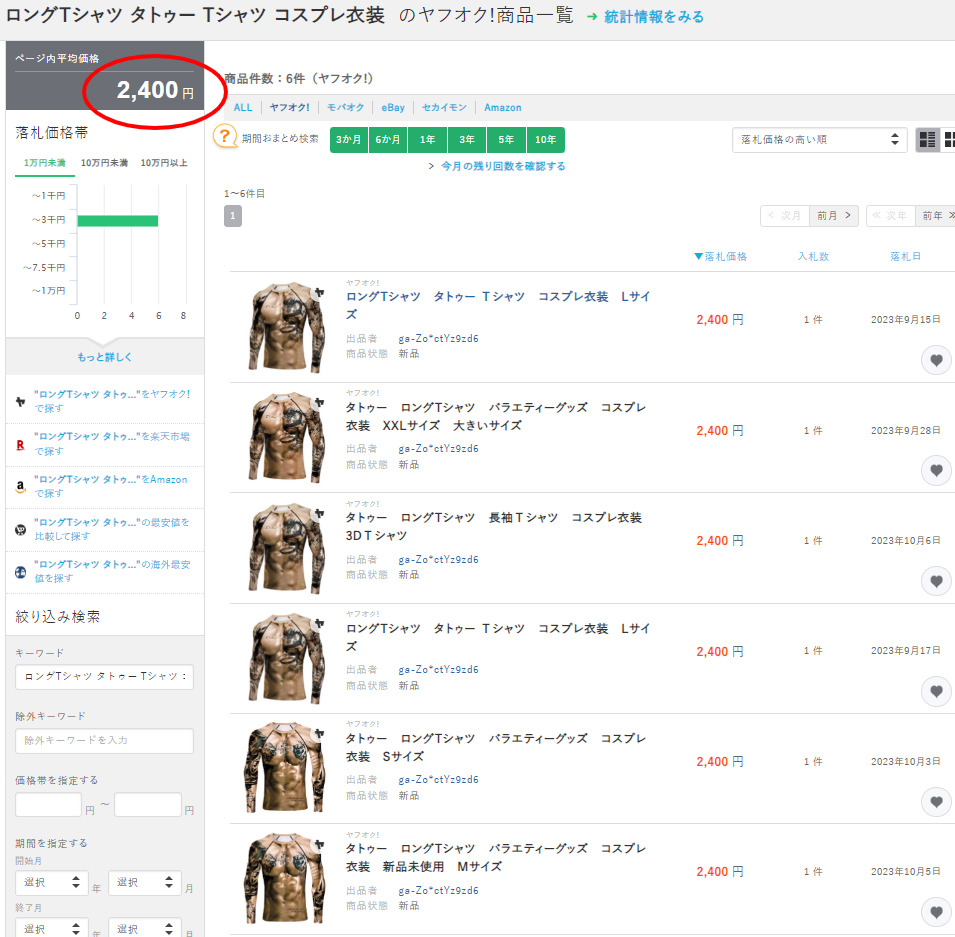Switch to the eBay tab

(393, 108)
